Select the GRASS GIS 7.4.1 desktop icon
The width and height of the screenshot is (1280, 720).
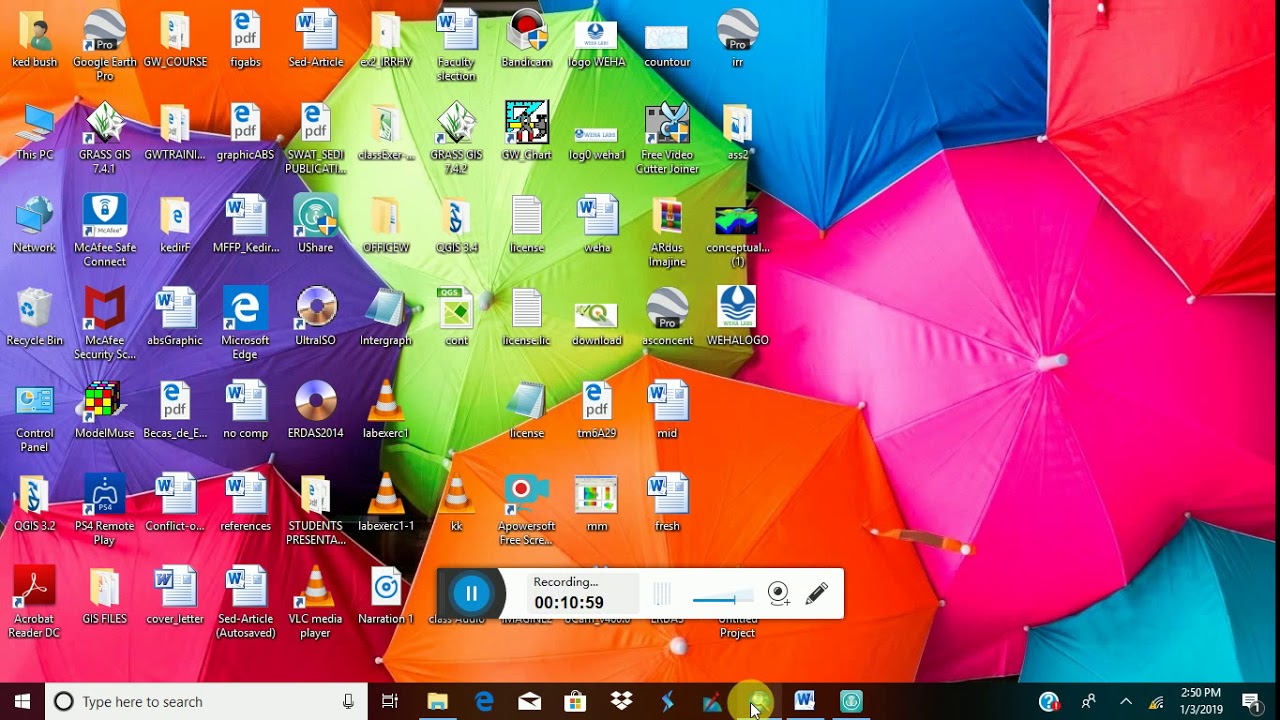[x=105, y=139]
